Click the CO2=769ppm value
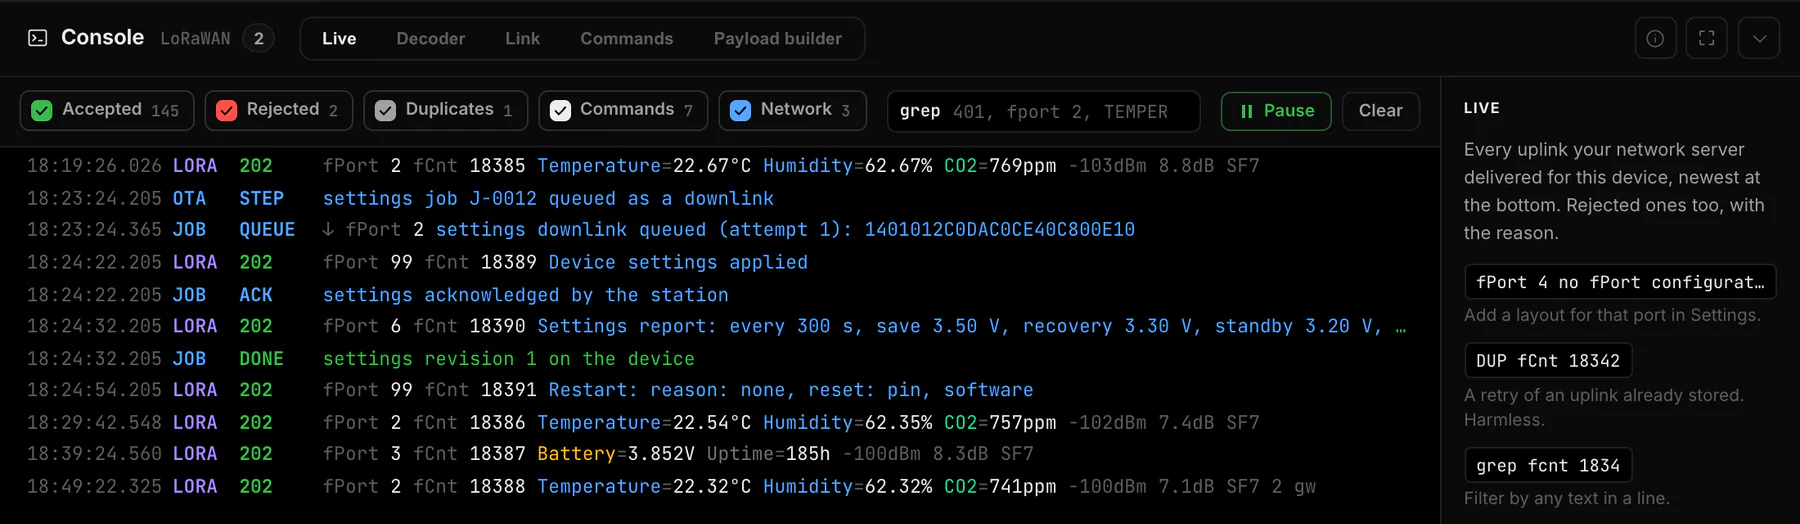Screen dimensions: 1800x524 [1000, 166]
